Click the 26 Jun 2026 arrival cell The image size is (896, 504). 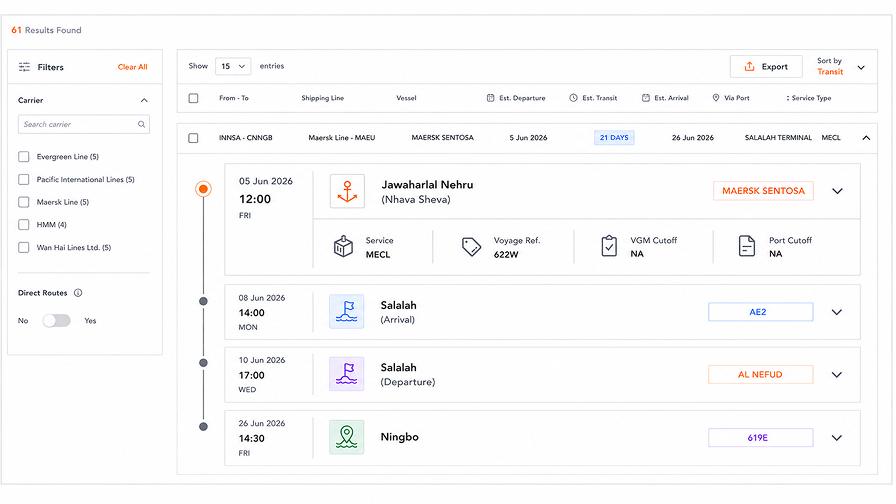[693, 138]
